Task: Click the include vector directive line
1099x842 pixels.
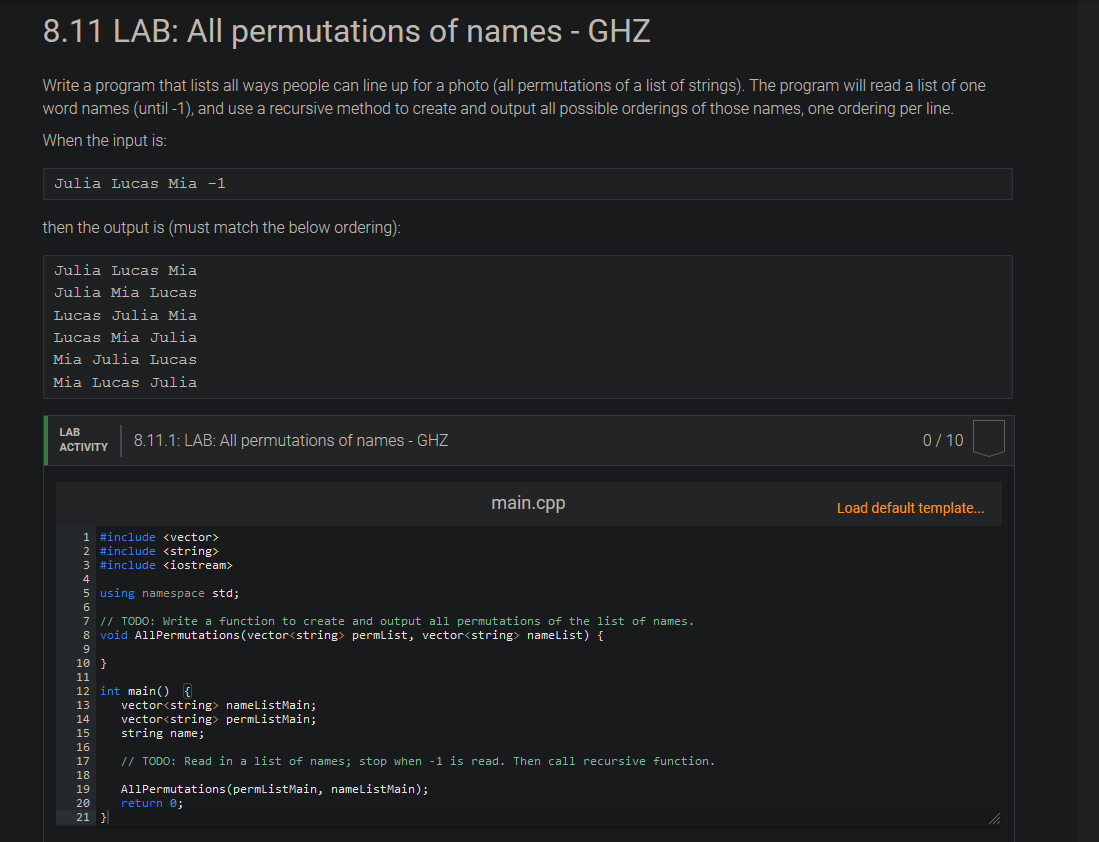Action: tap(160, 537)
